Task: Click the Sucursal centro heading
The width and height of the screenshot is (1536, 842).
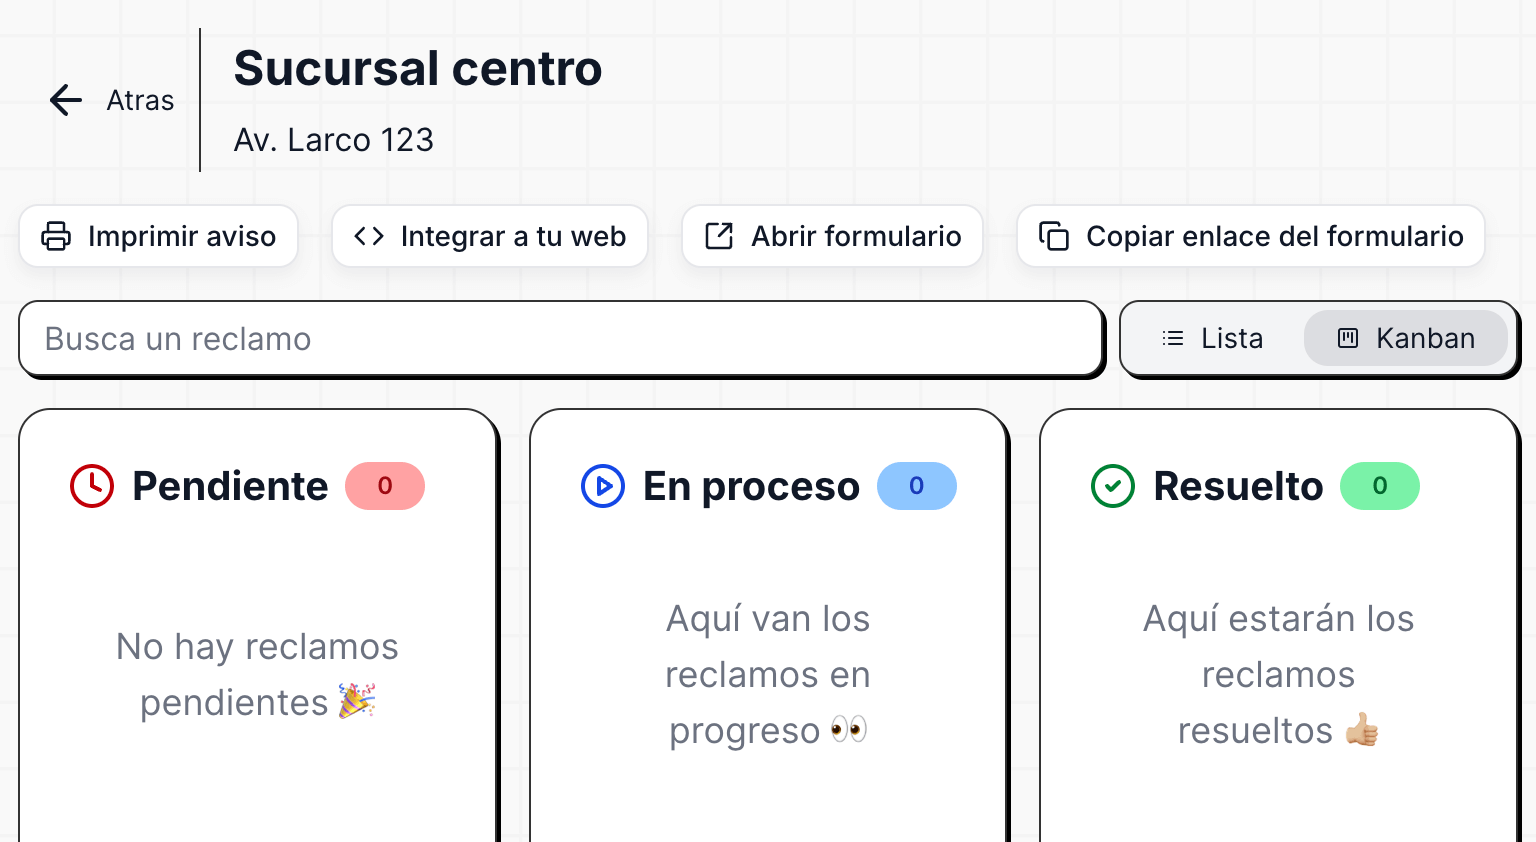Action: click(418, 69)
